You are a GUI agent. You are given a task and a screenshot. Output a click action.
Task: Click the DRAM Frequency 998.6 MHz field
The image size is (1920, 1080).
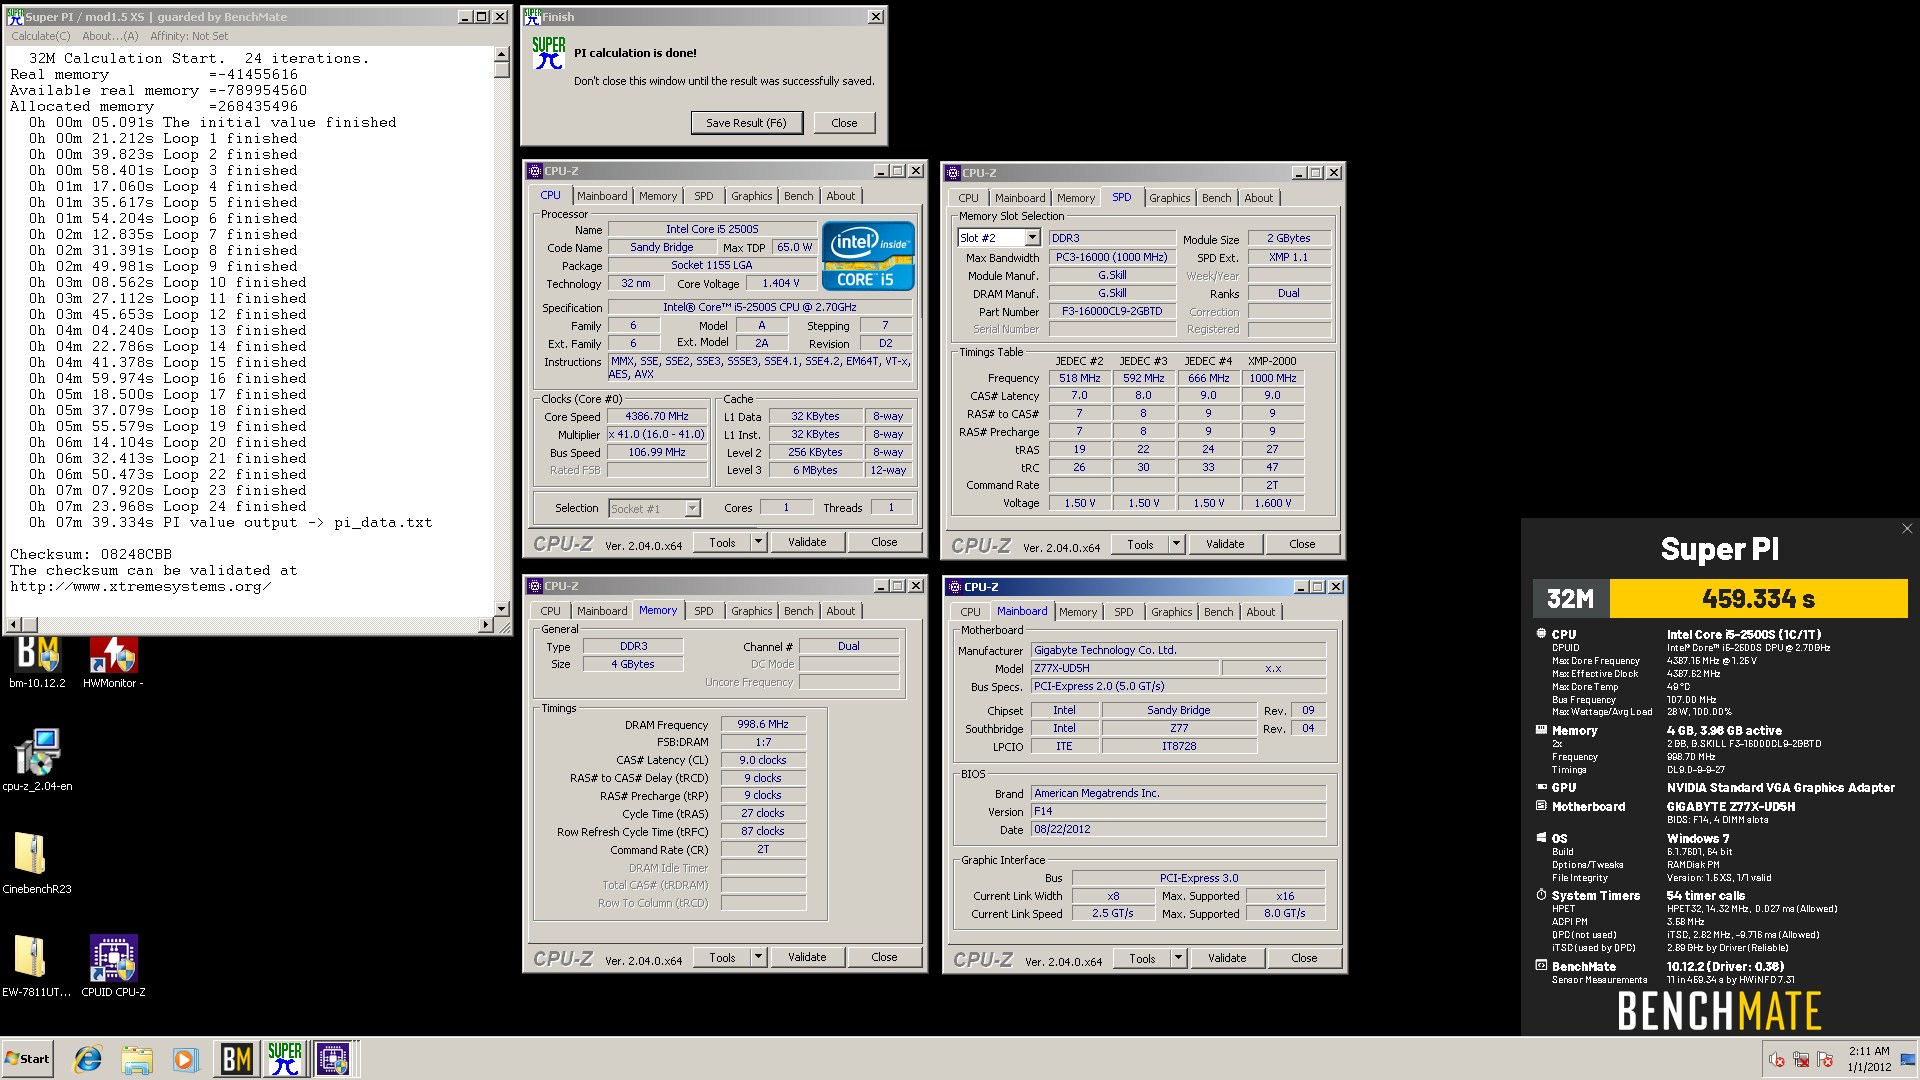pyautogui.click(x=763, y=724)
